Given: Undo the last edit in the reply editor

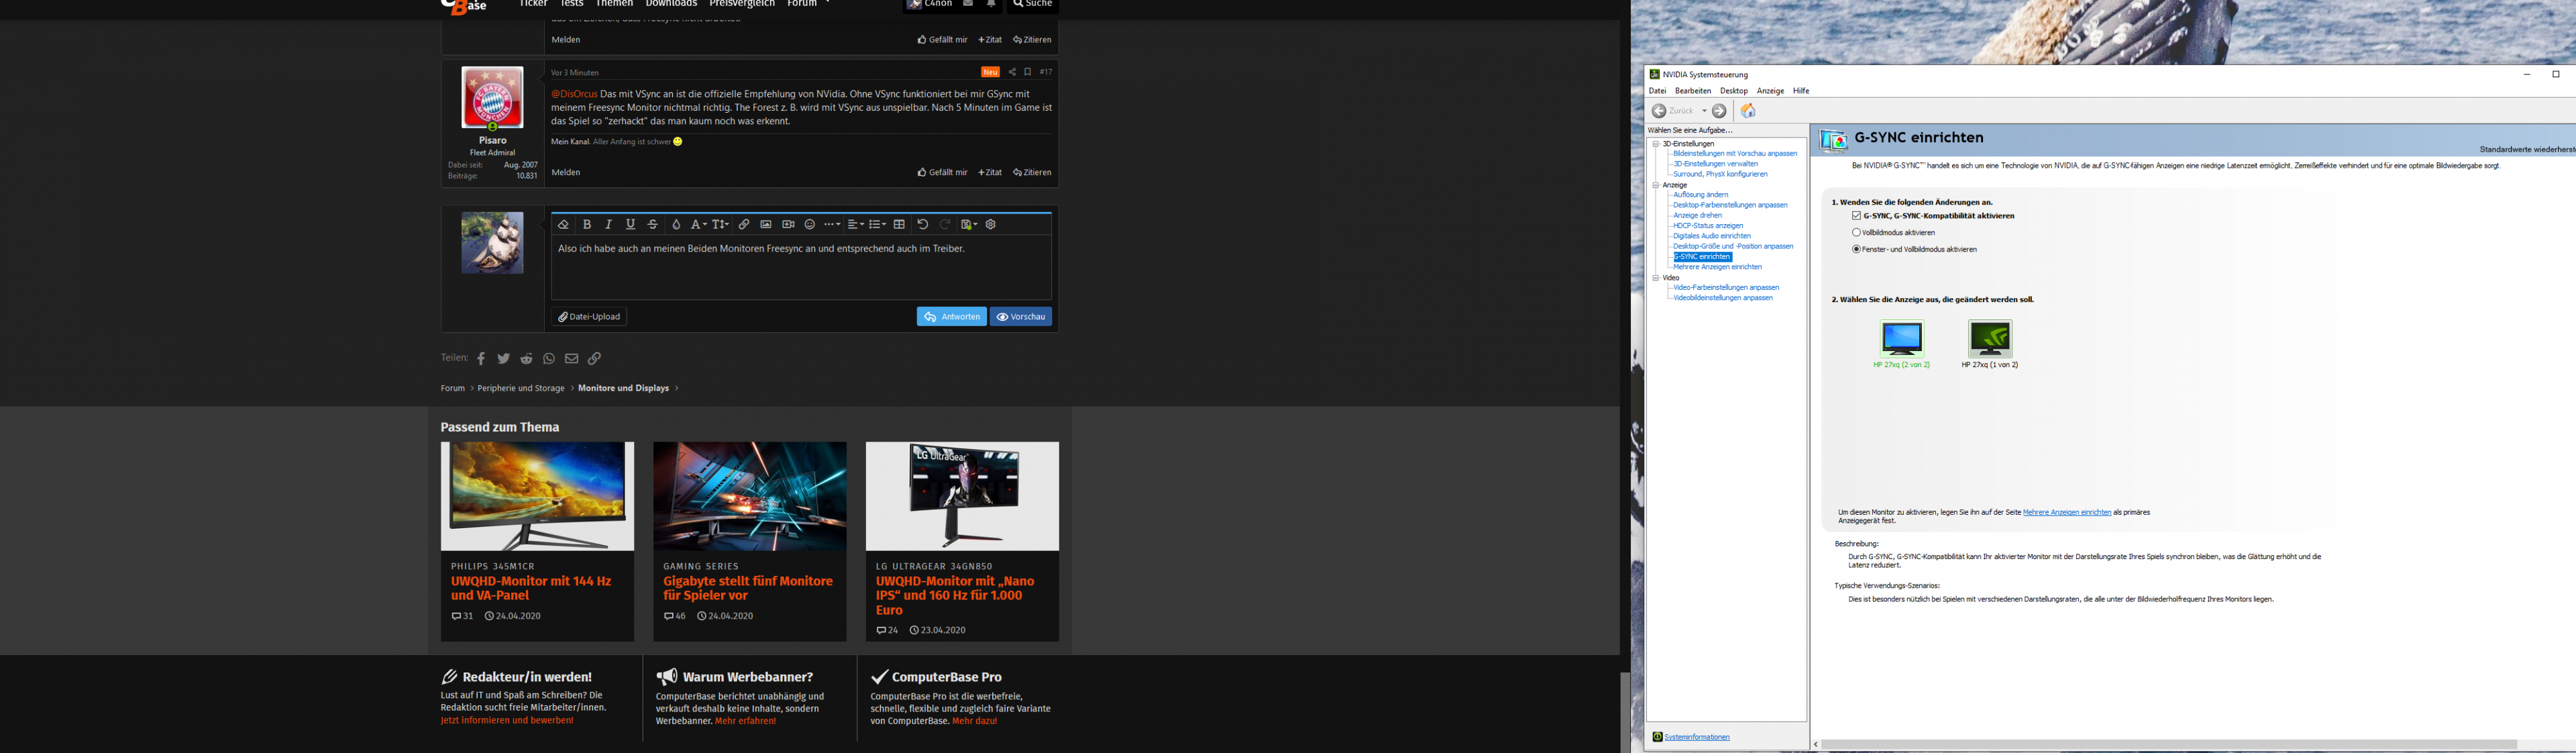Looking at the screenshot, I should click(x=923, y=225).
